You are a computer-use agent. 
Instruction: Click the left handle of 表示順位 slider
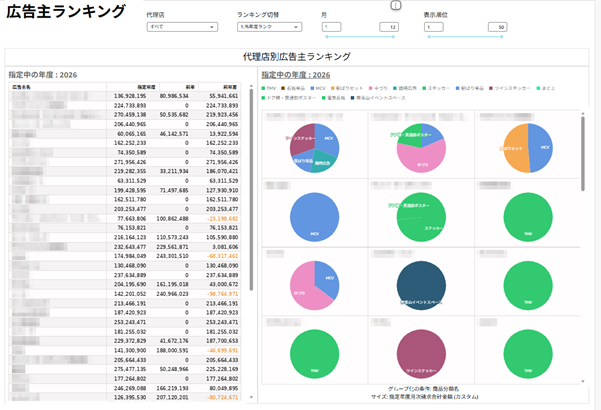429,37
